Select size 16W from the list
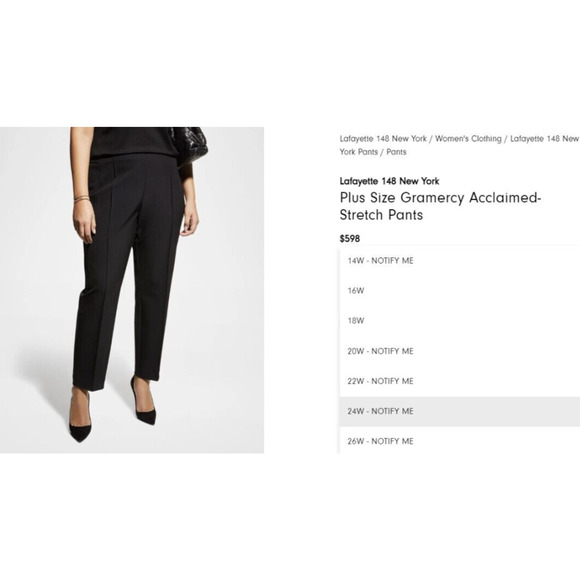The width and height of the screenshot is (580, 580). [460, 291]
